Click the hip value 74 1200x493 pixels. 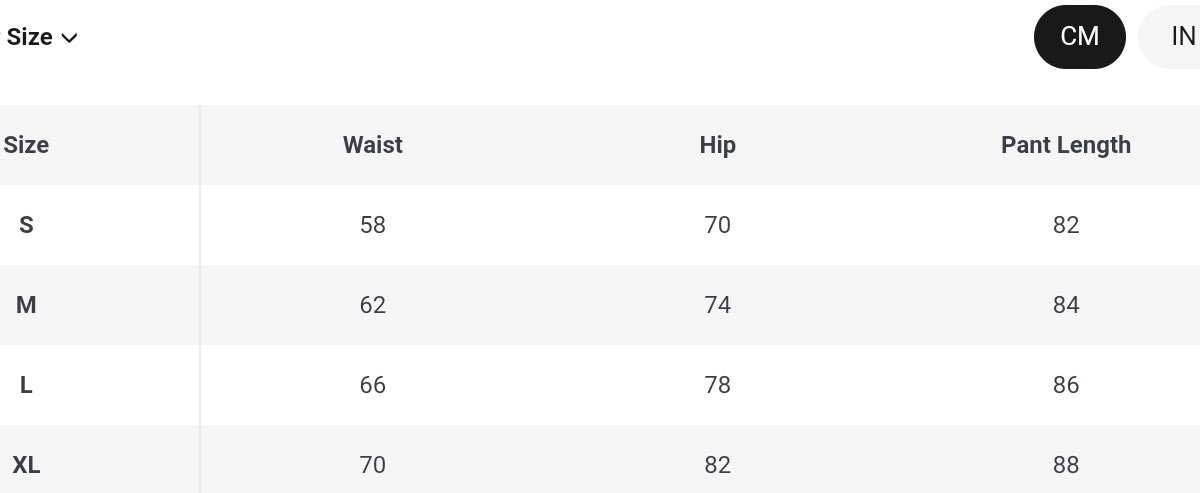tap(718, 305)
